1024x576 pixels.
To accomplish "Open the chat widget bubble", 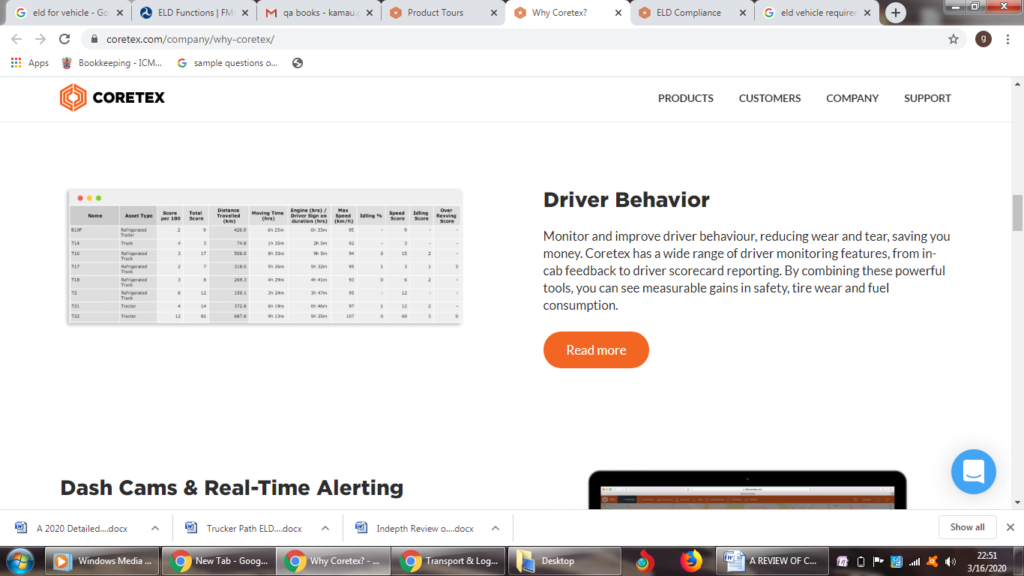I will click(x=973, y=472).
